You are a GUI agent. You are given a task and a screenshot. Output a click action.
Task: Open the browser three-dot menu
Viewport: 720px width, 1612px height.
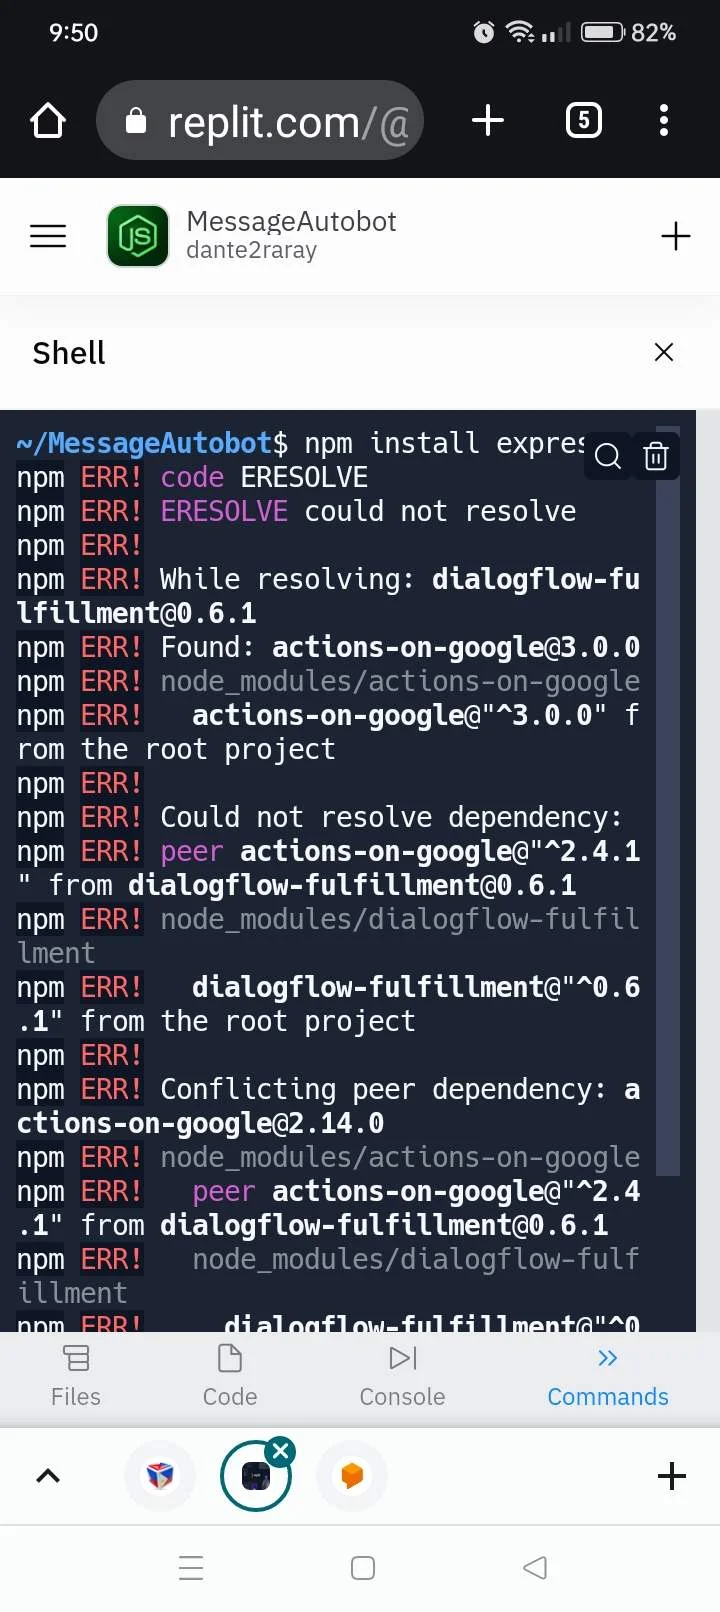click(x=664, y=121)
